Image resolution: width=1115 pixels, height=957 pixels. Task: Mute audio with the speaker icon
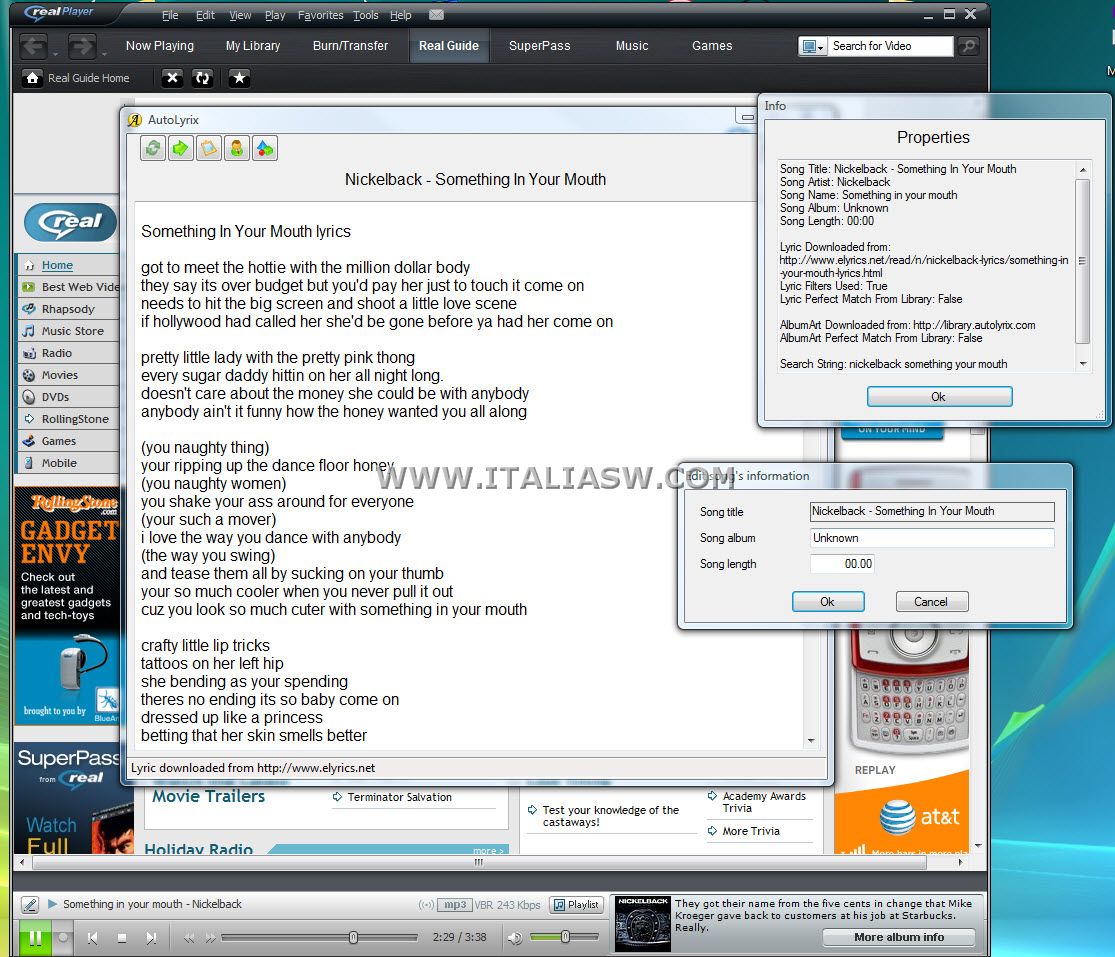point(515,938)
